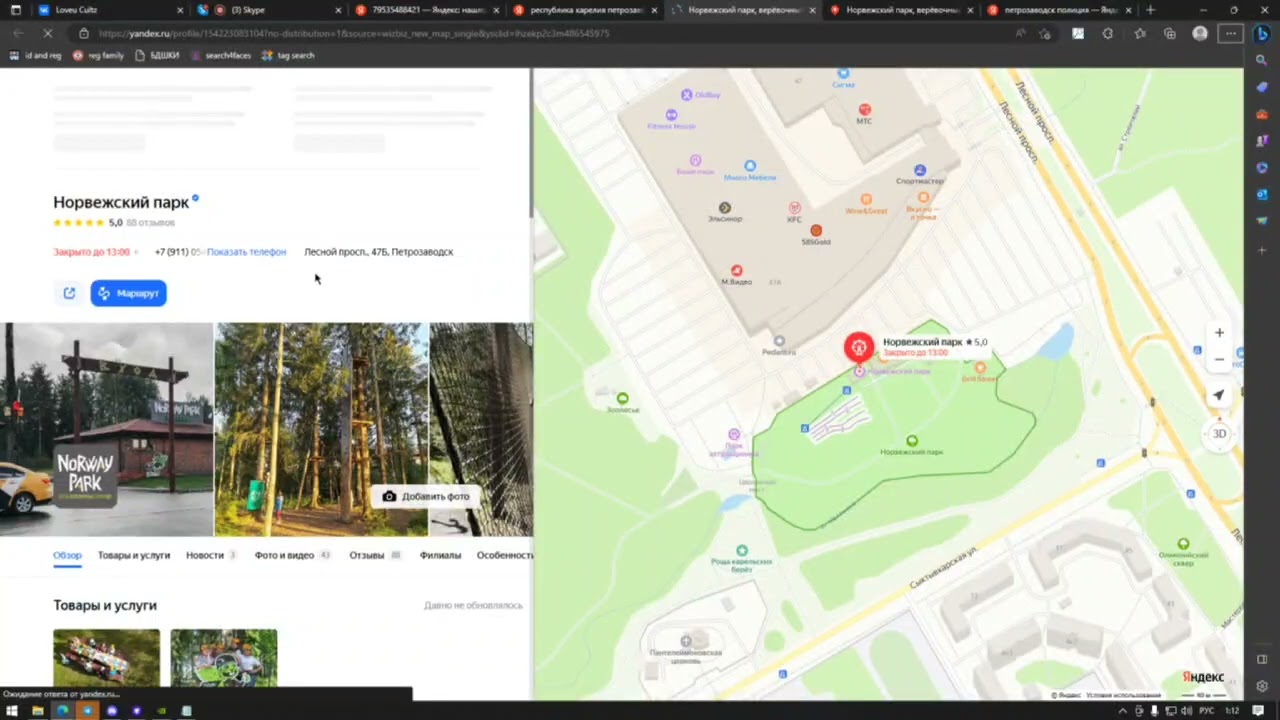Click the Fitness House marker on the map
Viewport: 1280px width, 720px height.
pos(670,114)
